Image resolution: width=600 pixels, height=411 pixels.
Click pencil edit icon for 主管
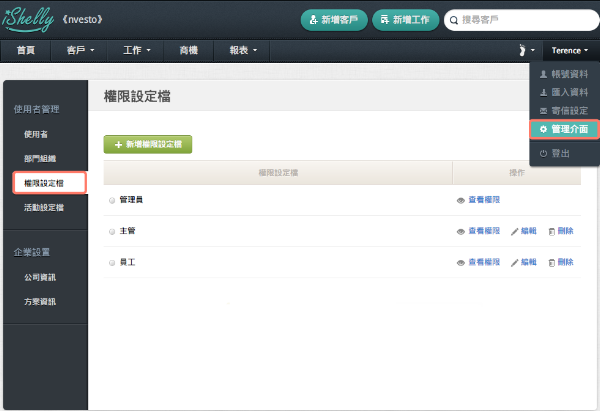pos(515,231)
